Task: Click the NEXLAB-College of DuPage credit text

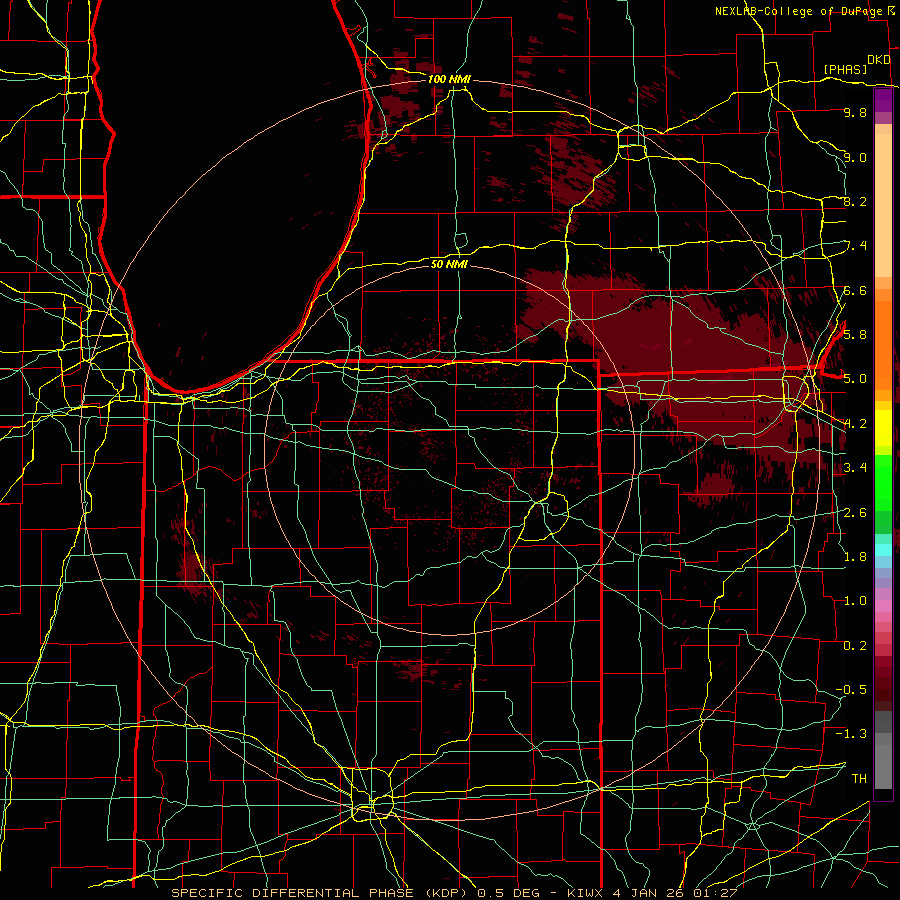Action: [x=800, y=11]
